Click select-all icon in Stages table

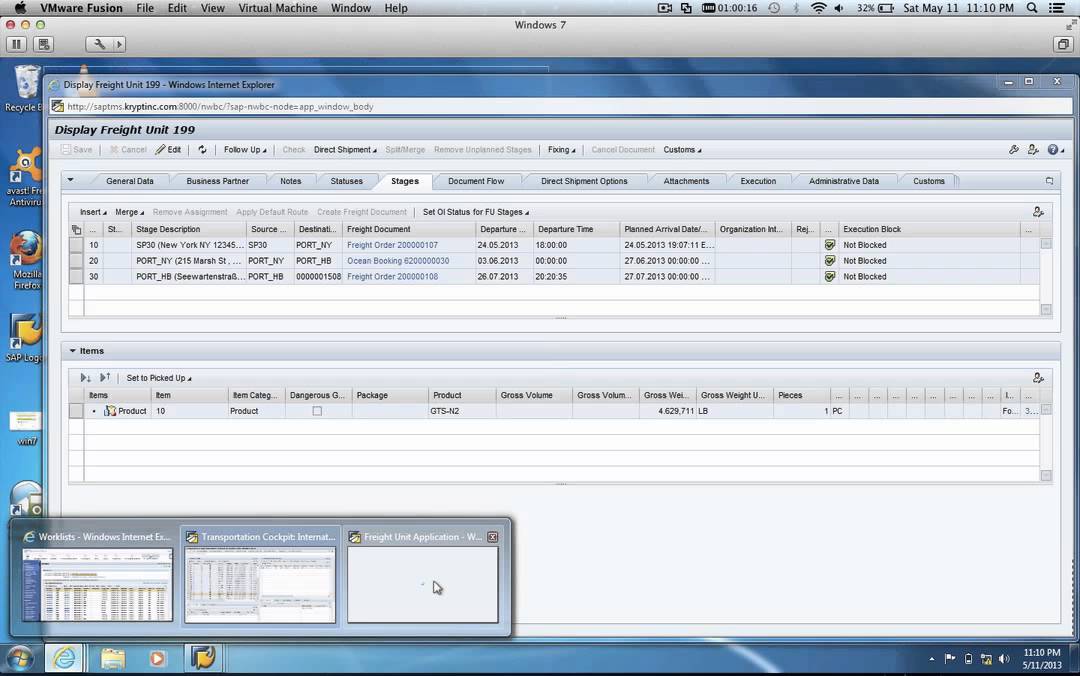pos(76,229)
